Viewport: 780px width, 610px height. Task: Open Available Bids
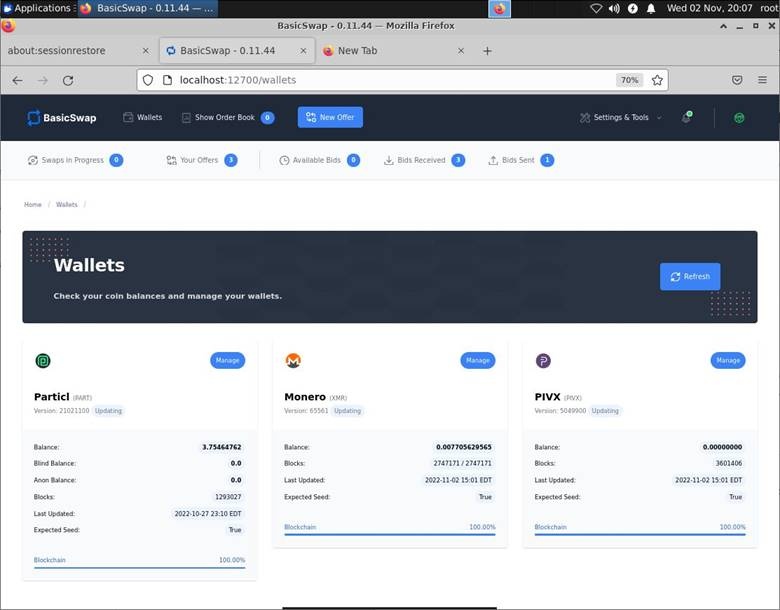tap(319, 160)
